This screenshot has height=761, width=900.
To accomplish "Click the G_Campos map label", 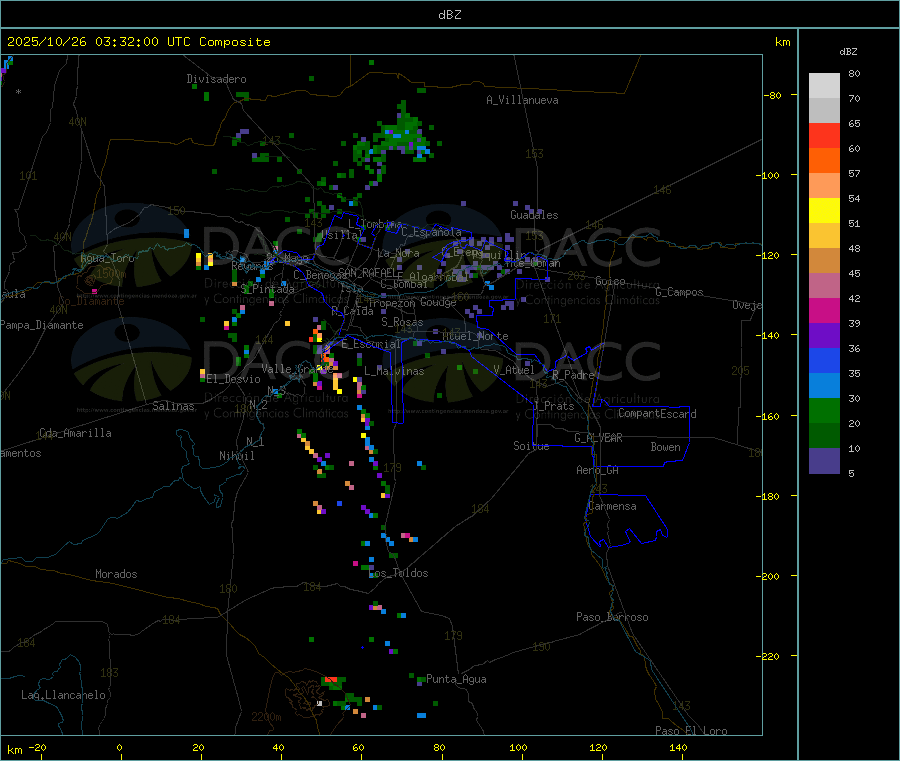I will 679,292.
